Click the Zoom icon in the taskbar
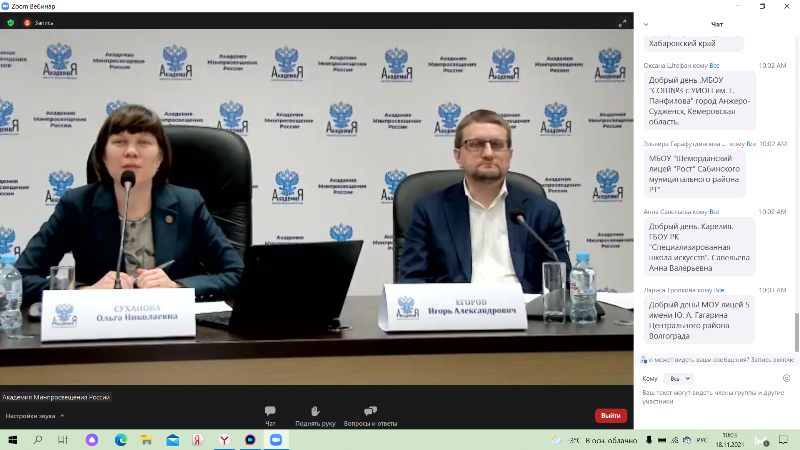The image size is (800, 450). [x=276, y=440]
